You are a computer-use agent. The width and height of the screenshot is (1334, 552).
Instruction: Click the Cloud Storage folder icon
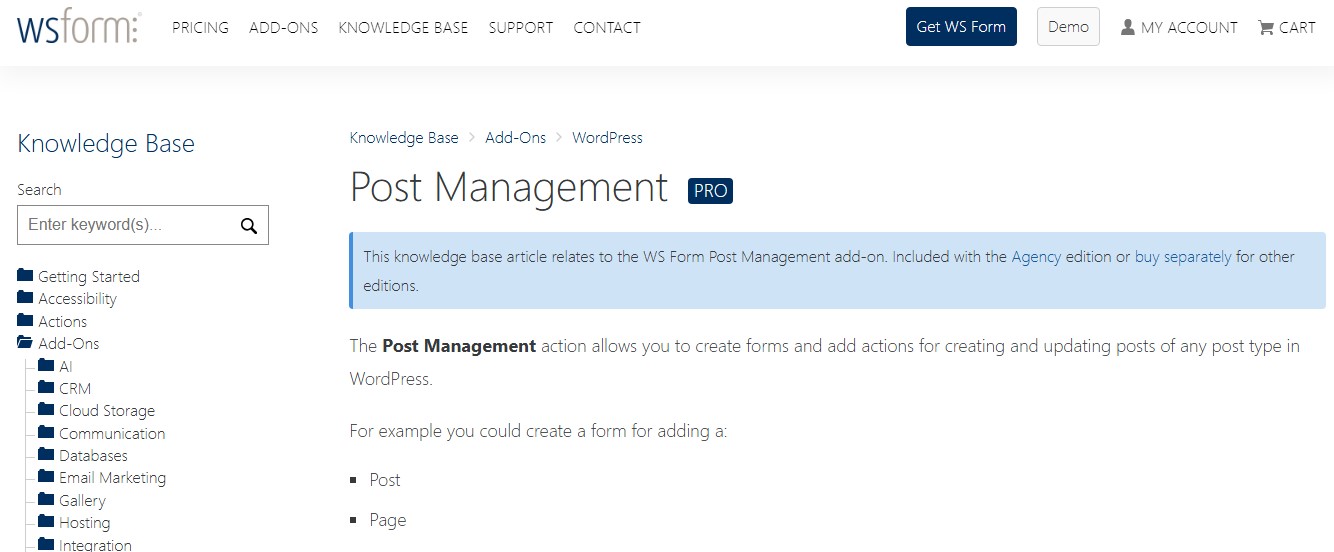(x=46, y=409)
